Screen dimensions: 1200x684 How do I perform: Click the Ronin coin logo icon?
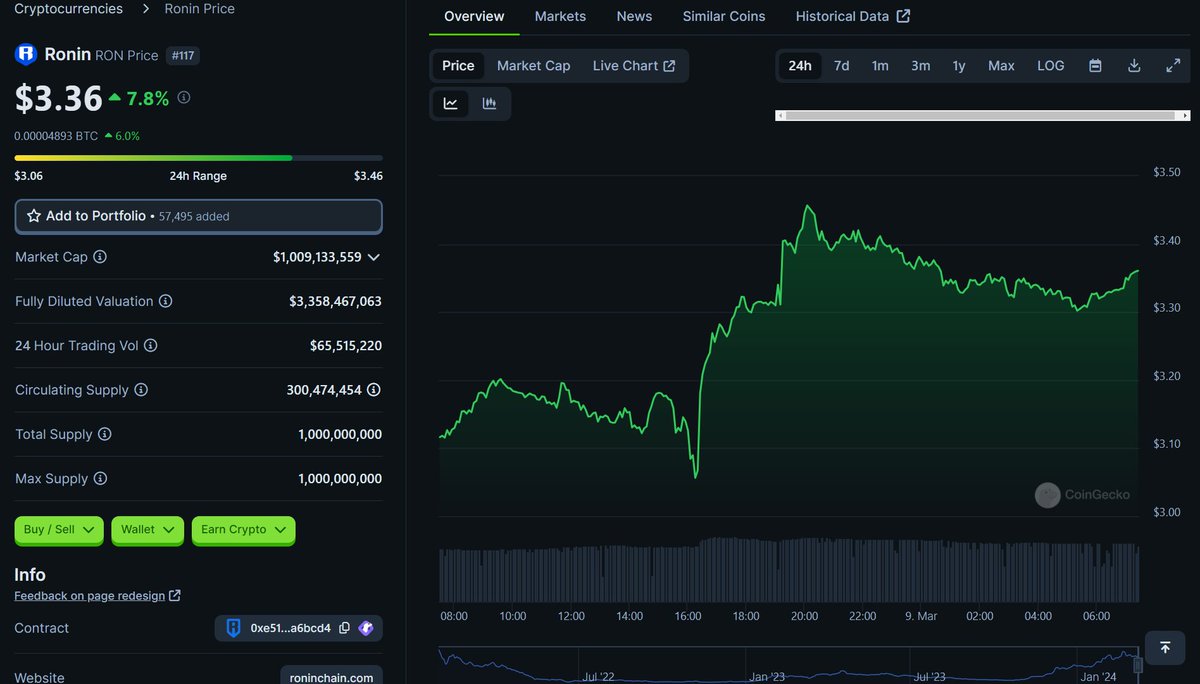pos(25,55)
